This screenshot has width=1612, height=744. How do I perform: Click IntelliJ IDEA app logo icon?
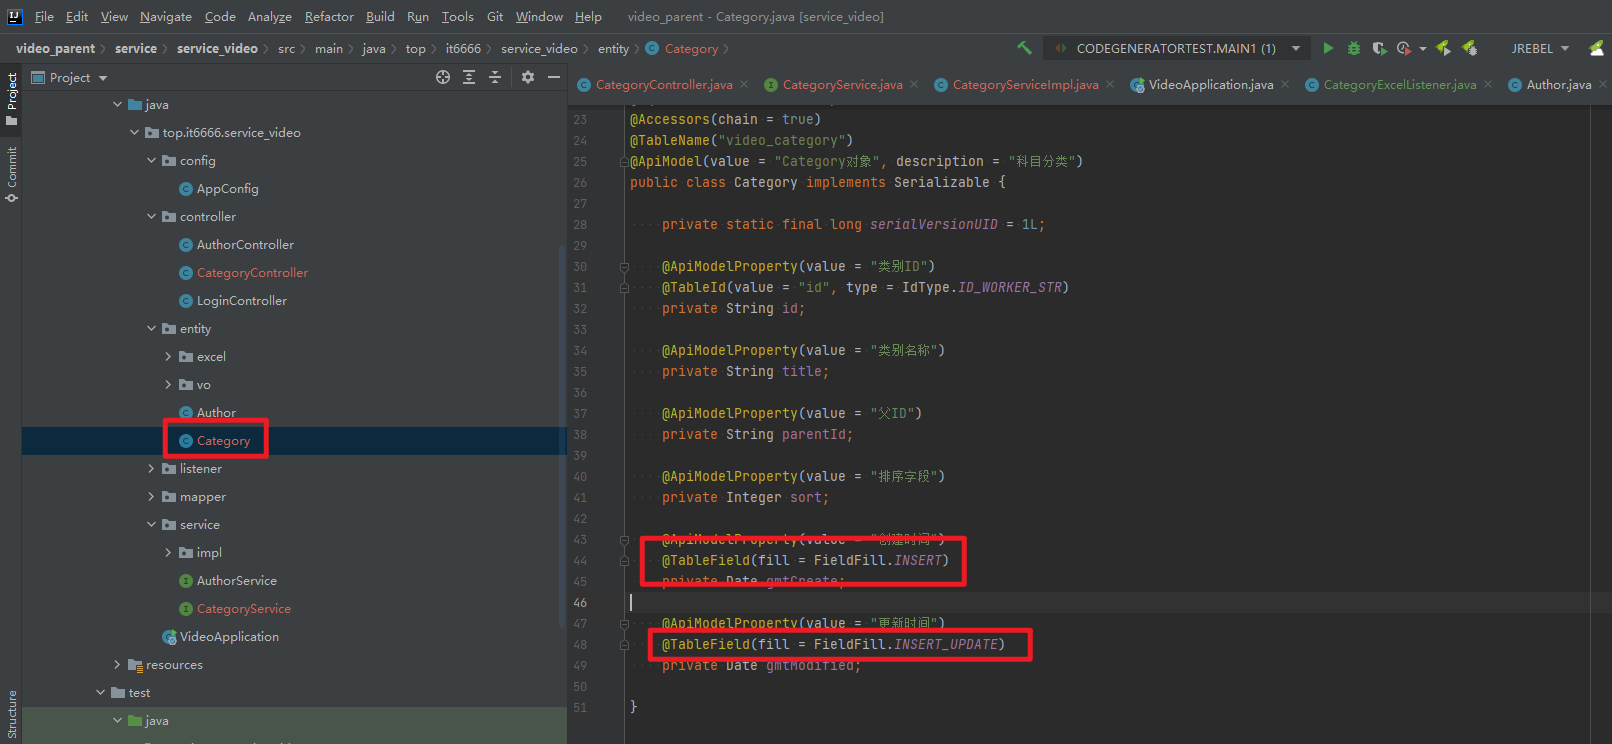[x=15, y=16]
